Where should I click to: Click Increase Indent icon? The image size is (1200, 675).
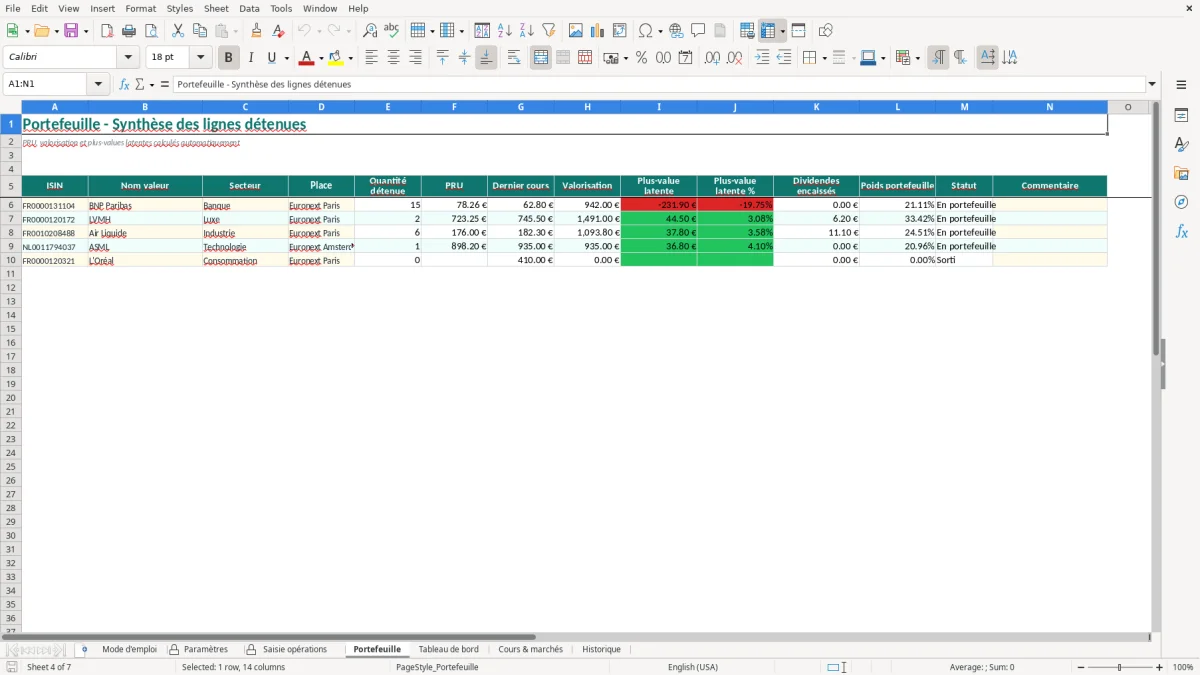(762, 58)
